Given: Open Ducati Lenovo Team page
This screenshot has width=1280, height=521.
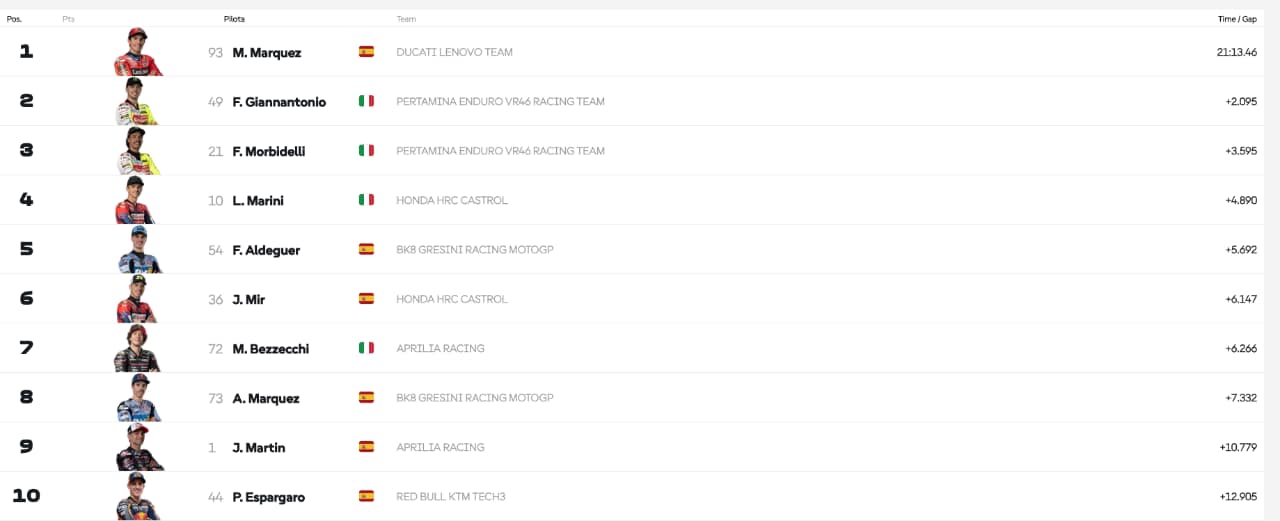Looking at the screenshot, I should pos(454,52).
